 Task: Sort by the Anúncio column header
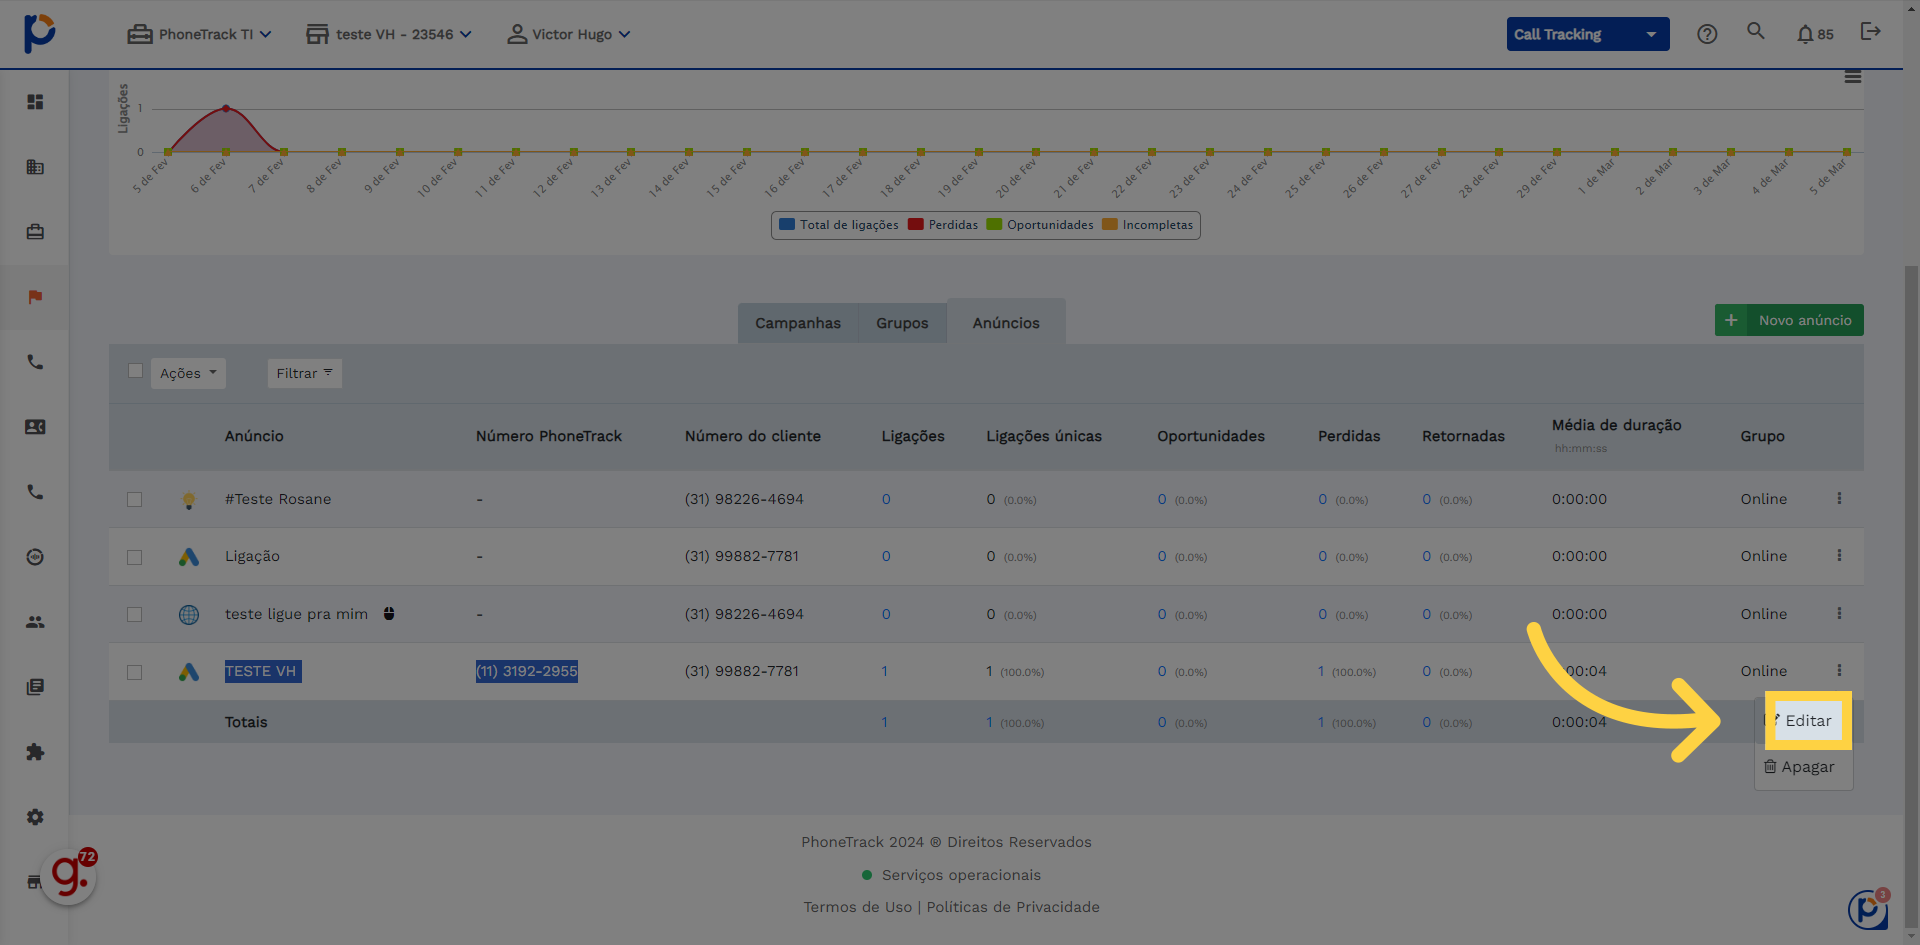tap(254, 436)
